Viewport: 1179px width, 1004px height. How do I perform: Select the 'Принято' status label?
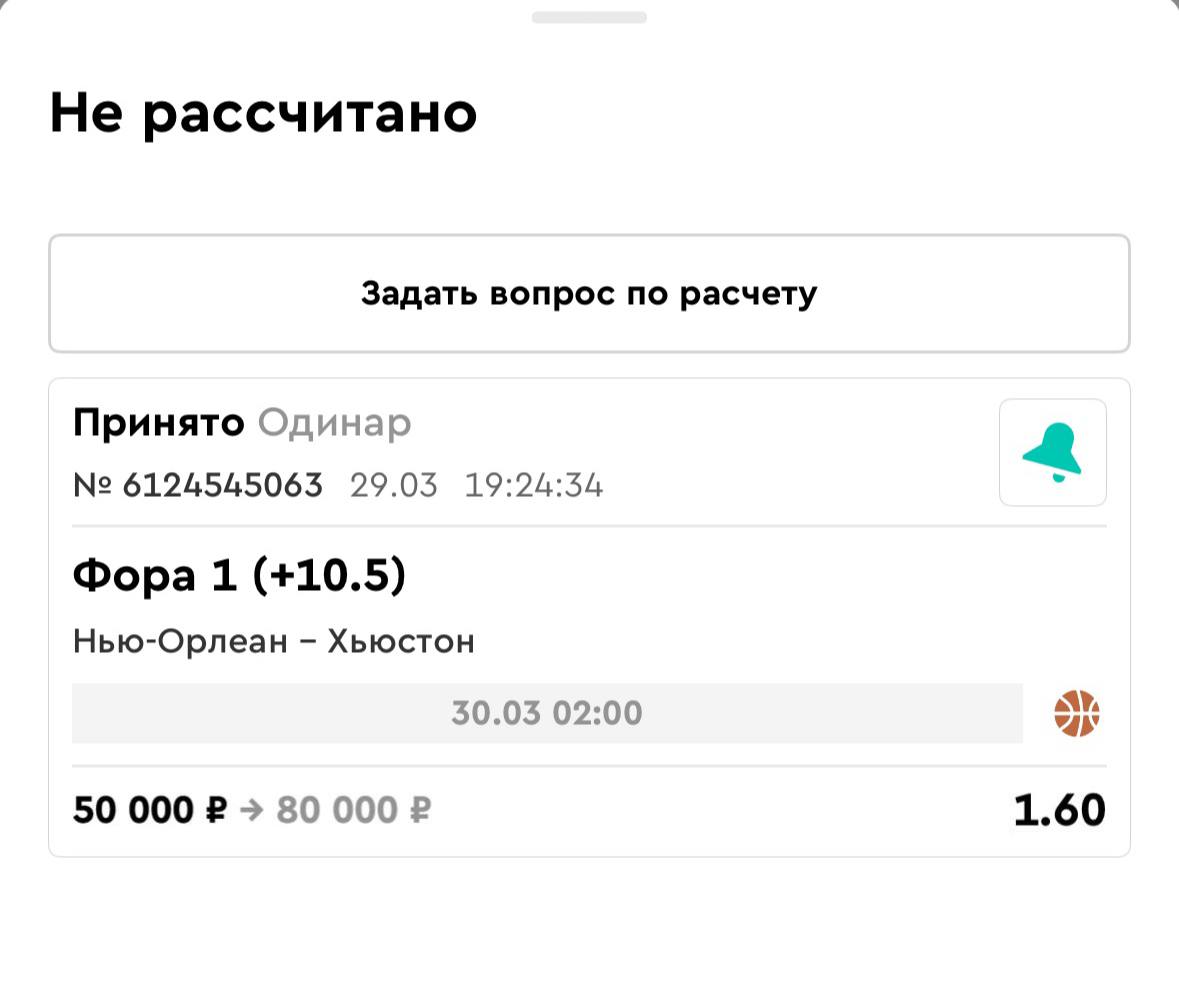click(x=158, y=423)
